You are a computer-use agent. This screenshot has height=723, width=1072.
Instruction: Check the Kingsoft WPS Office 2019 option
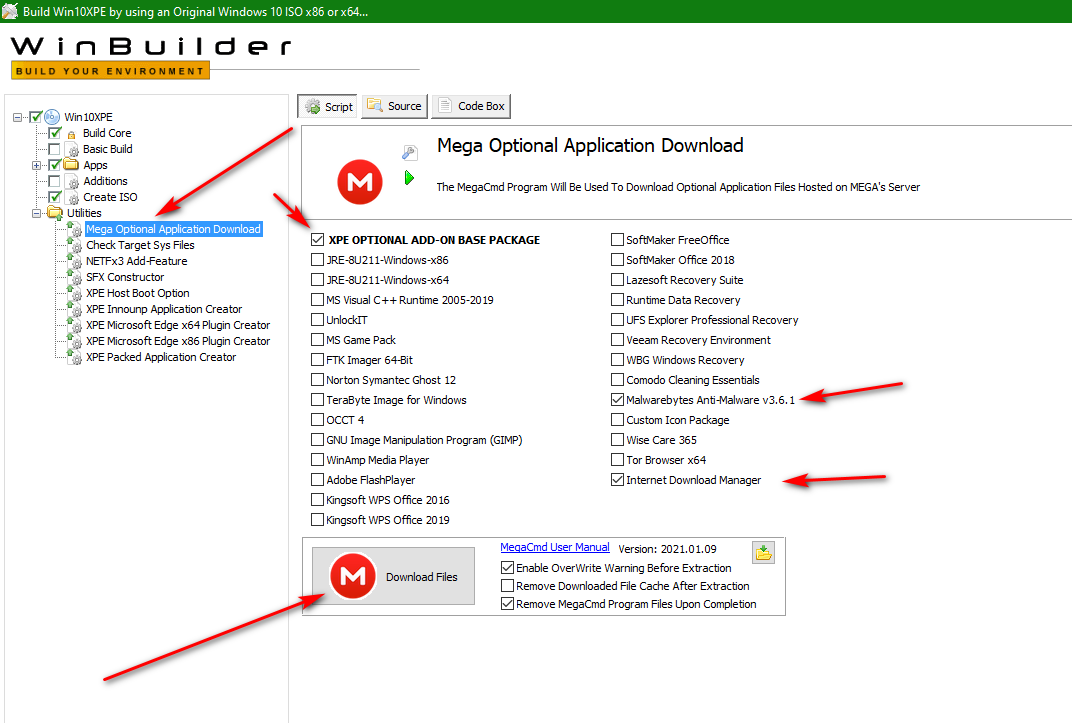[x=317, y=520]
